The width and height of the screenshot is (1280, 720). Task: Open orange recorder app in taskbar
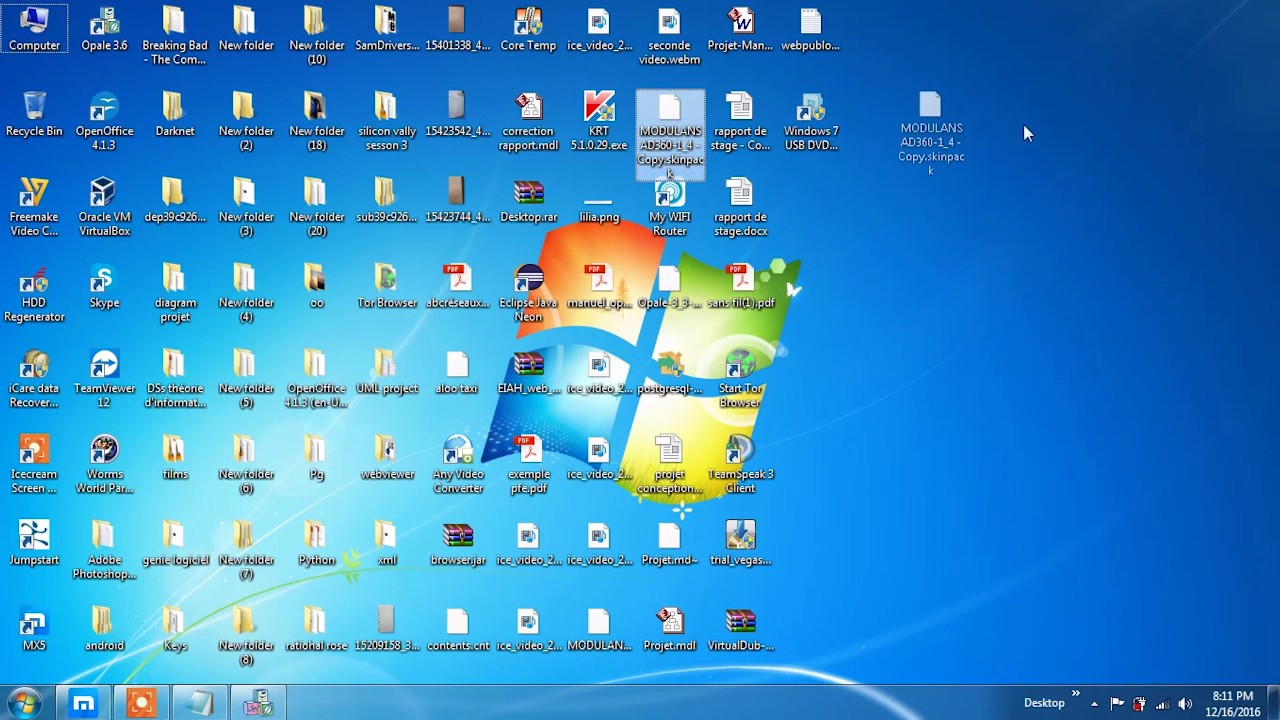141,704
